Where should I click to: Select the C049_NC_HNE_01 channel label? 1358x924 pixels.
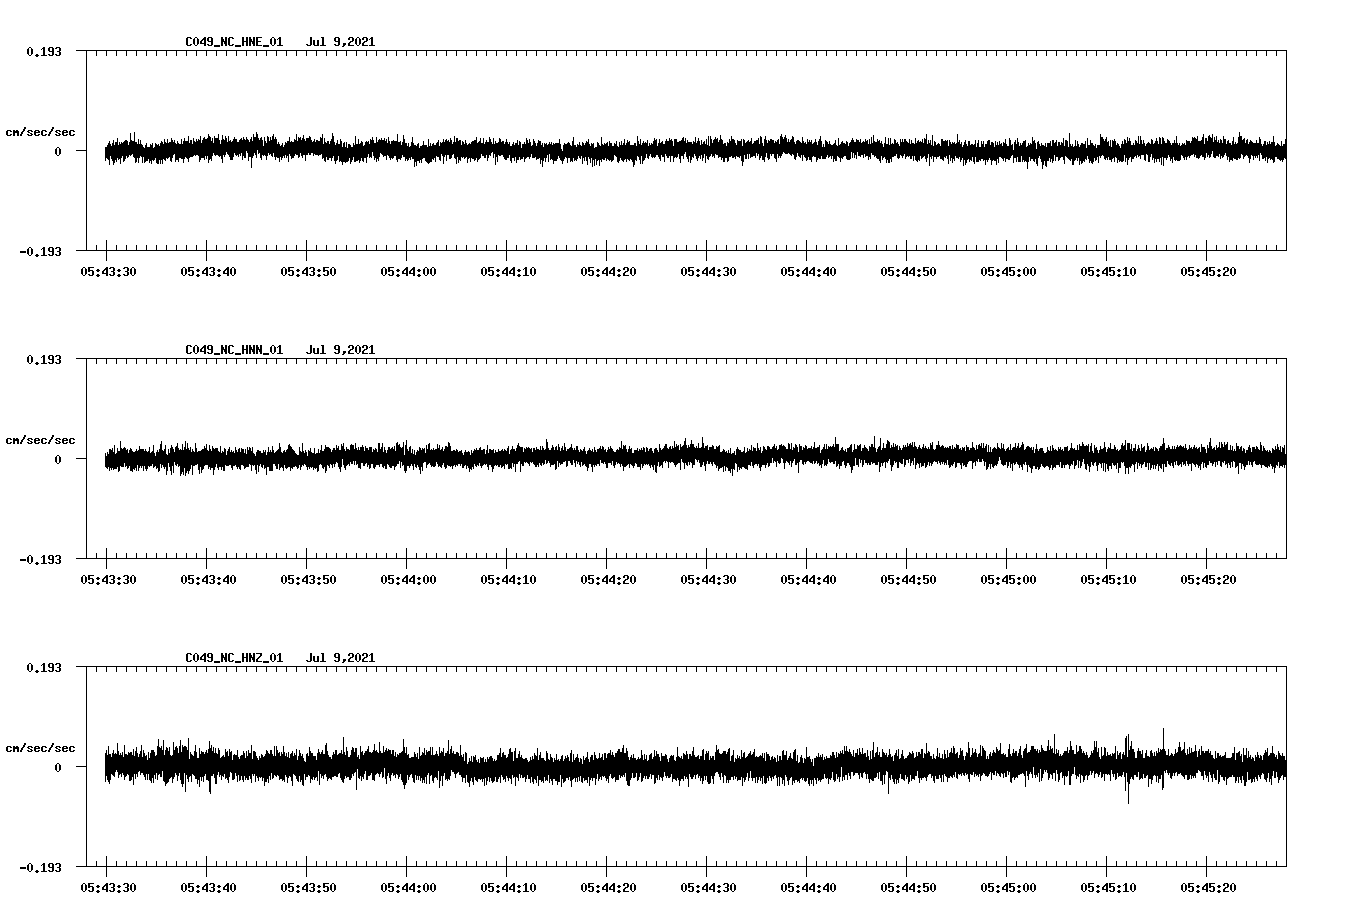[232, 42]
